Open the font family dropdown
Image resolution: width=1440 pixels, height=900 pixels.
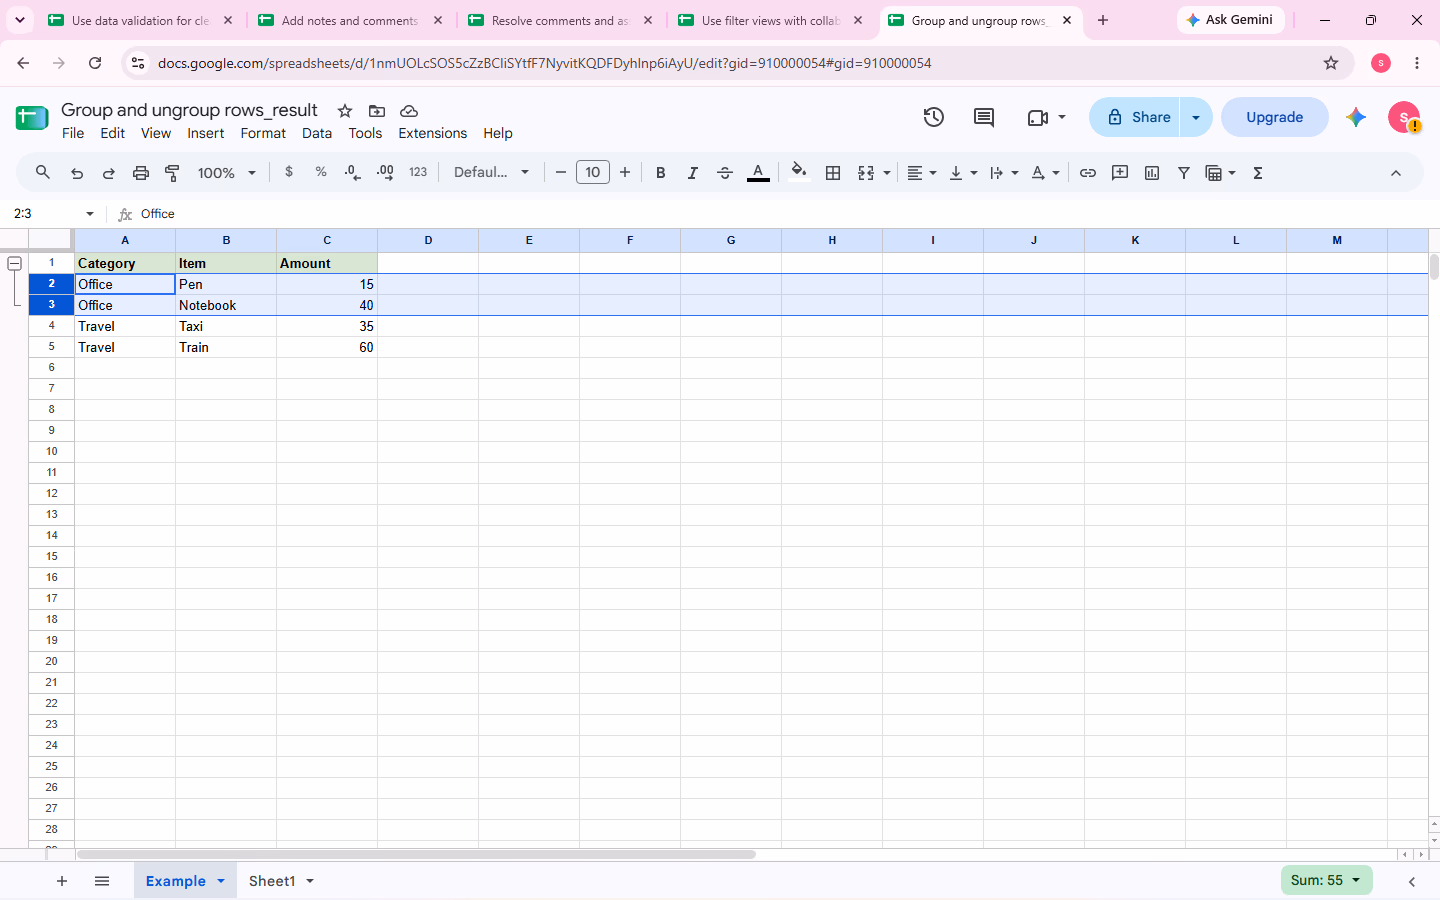491,173
